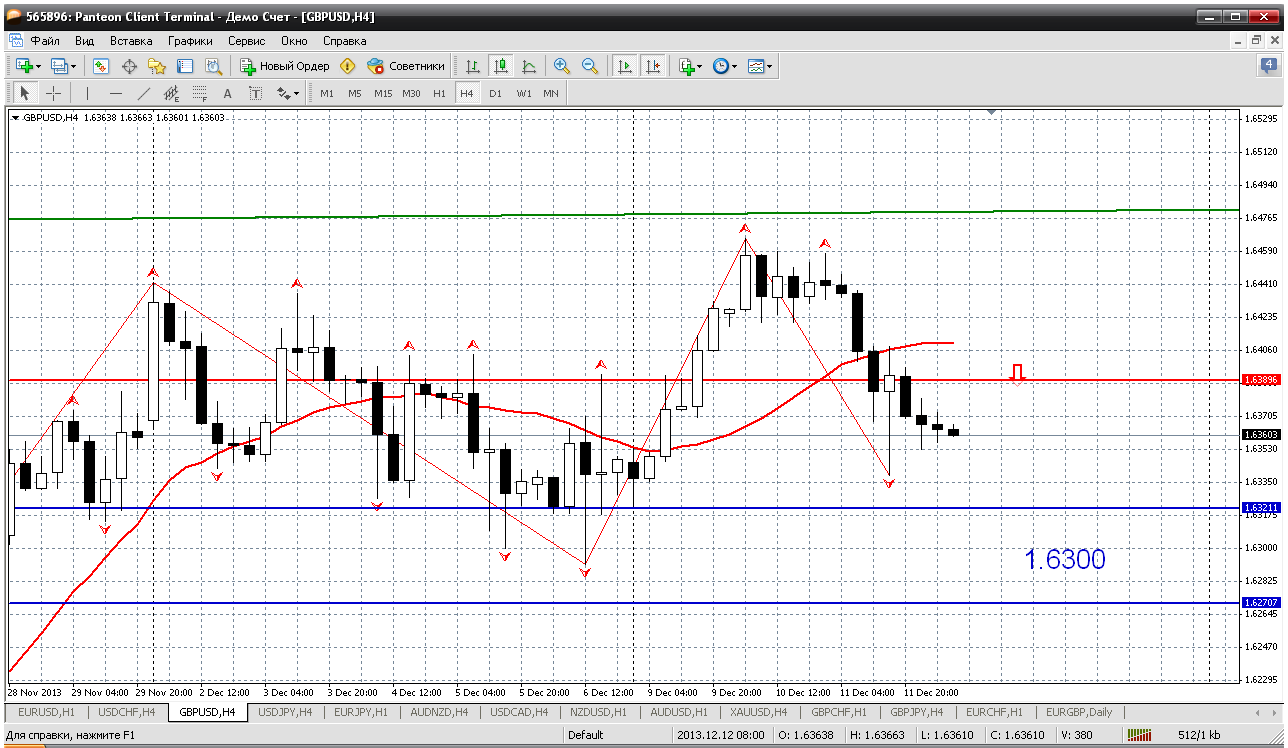Image resolution: width=1288 pixels, height=748 pixels.
Task: Switch to the D1 timeframe
Action: coord(495,93)
